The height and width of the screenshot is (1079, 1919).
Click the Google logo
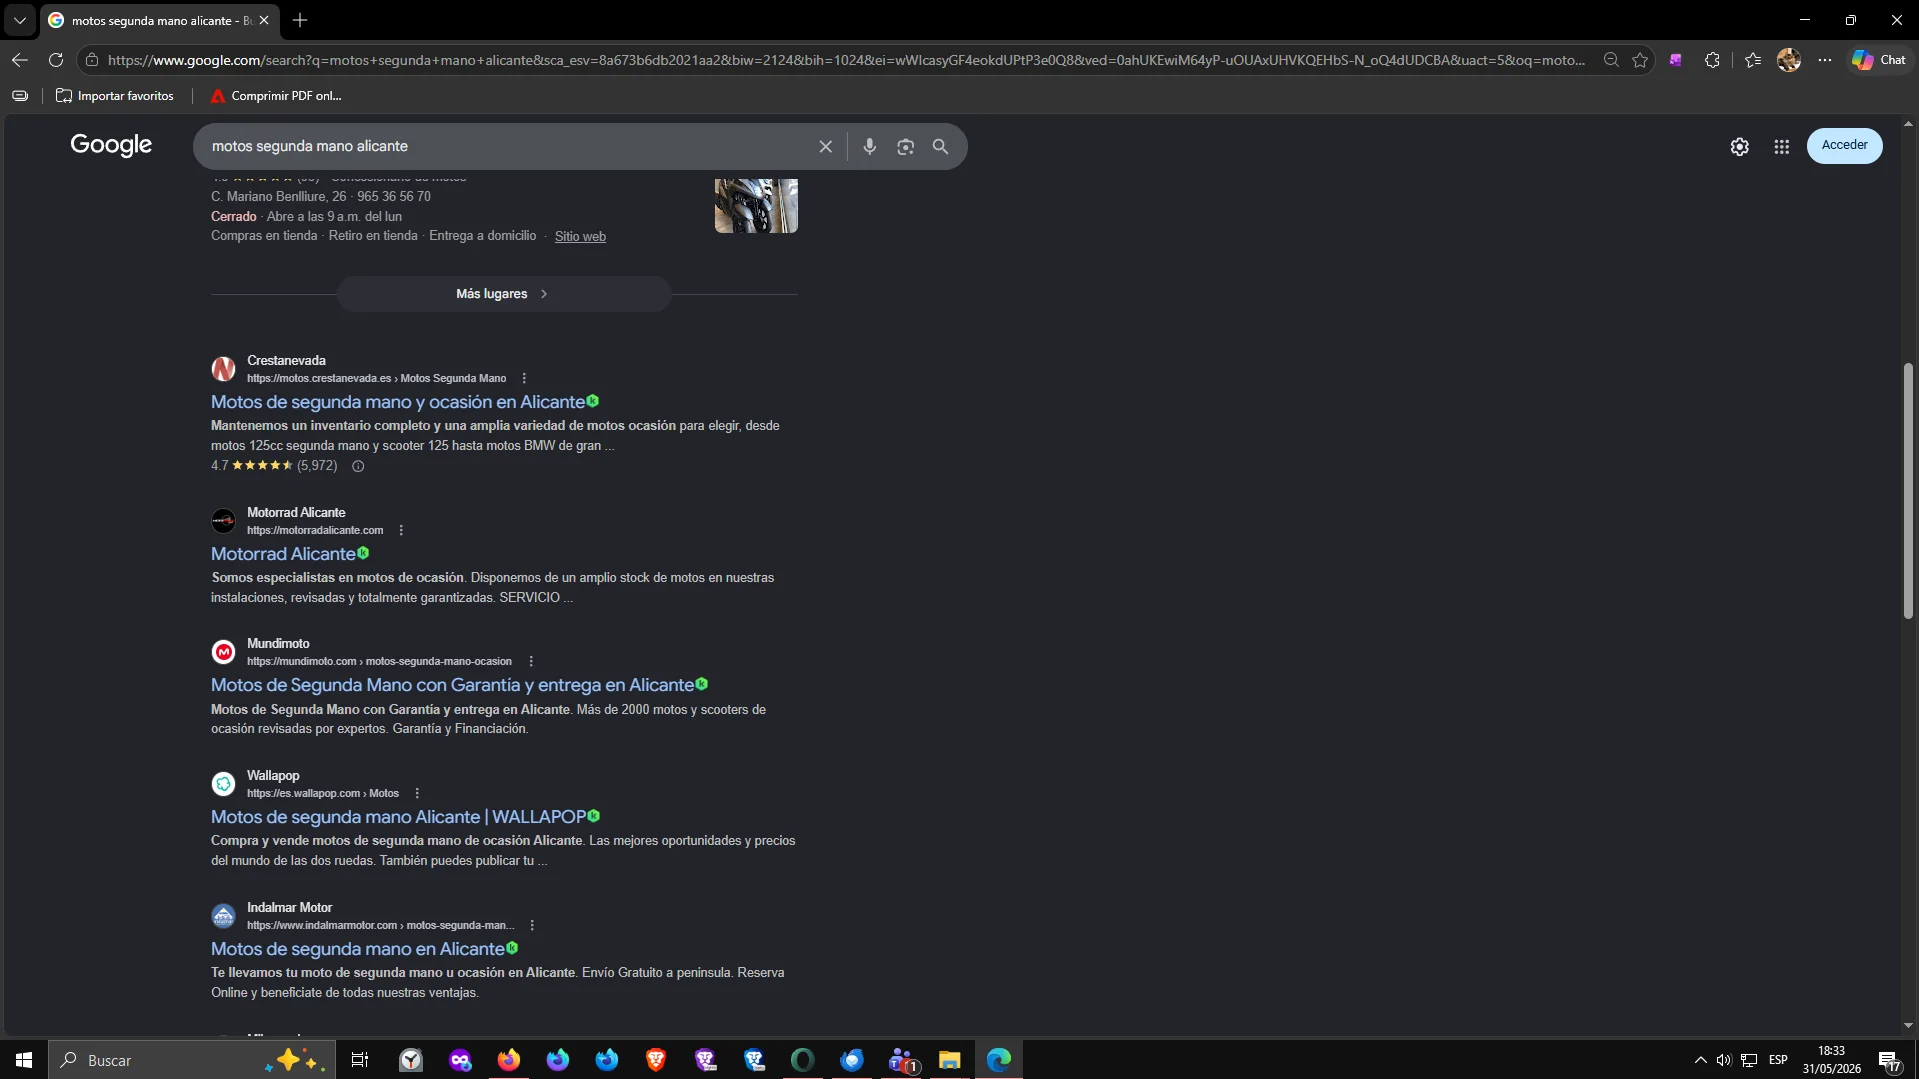111,145
